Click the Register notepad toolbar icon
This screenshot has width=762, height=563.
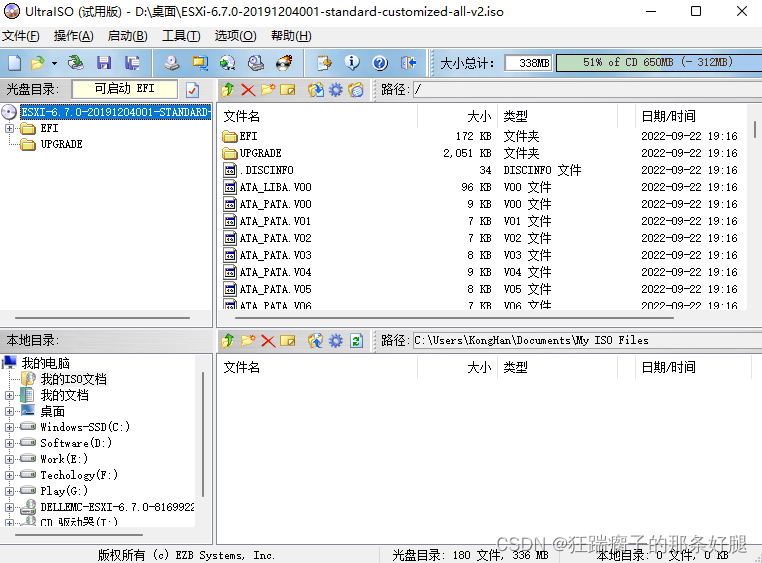coord(324,63)
